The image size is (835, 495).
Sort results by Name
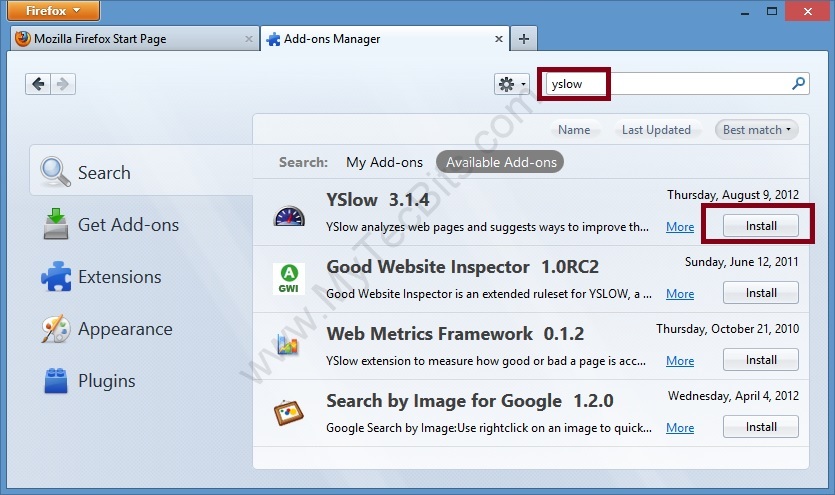tap(574, 130)
